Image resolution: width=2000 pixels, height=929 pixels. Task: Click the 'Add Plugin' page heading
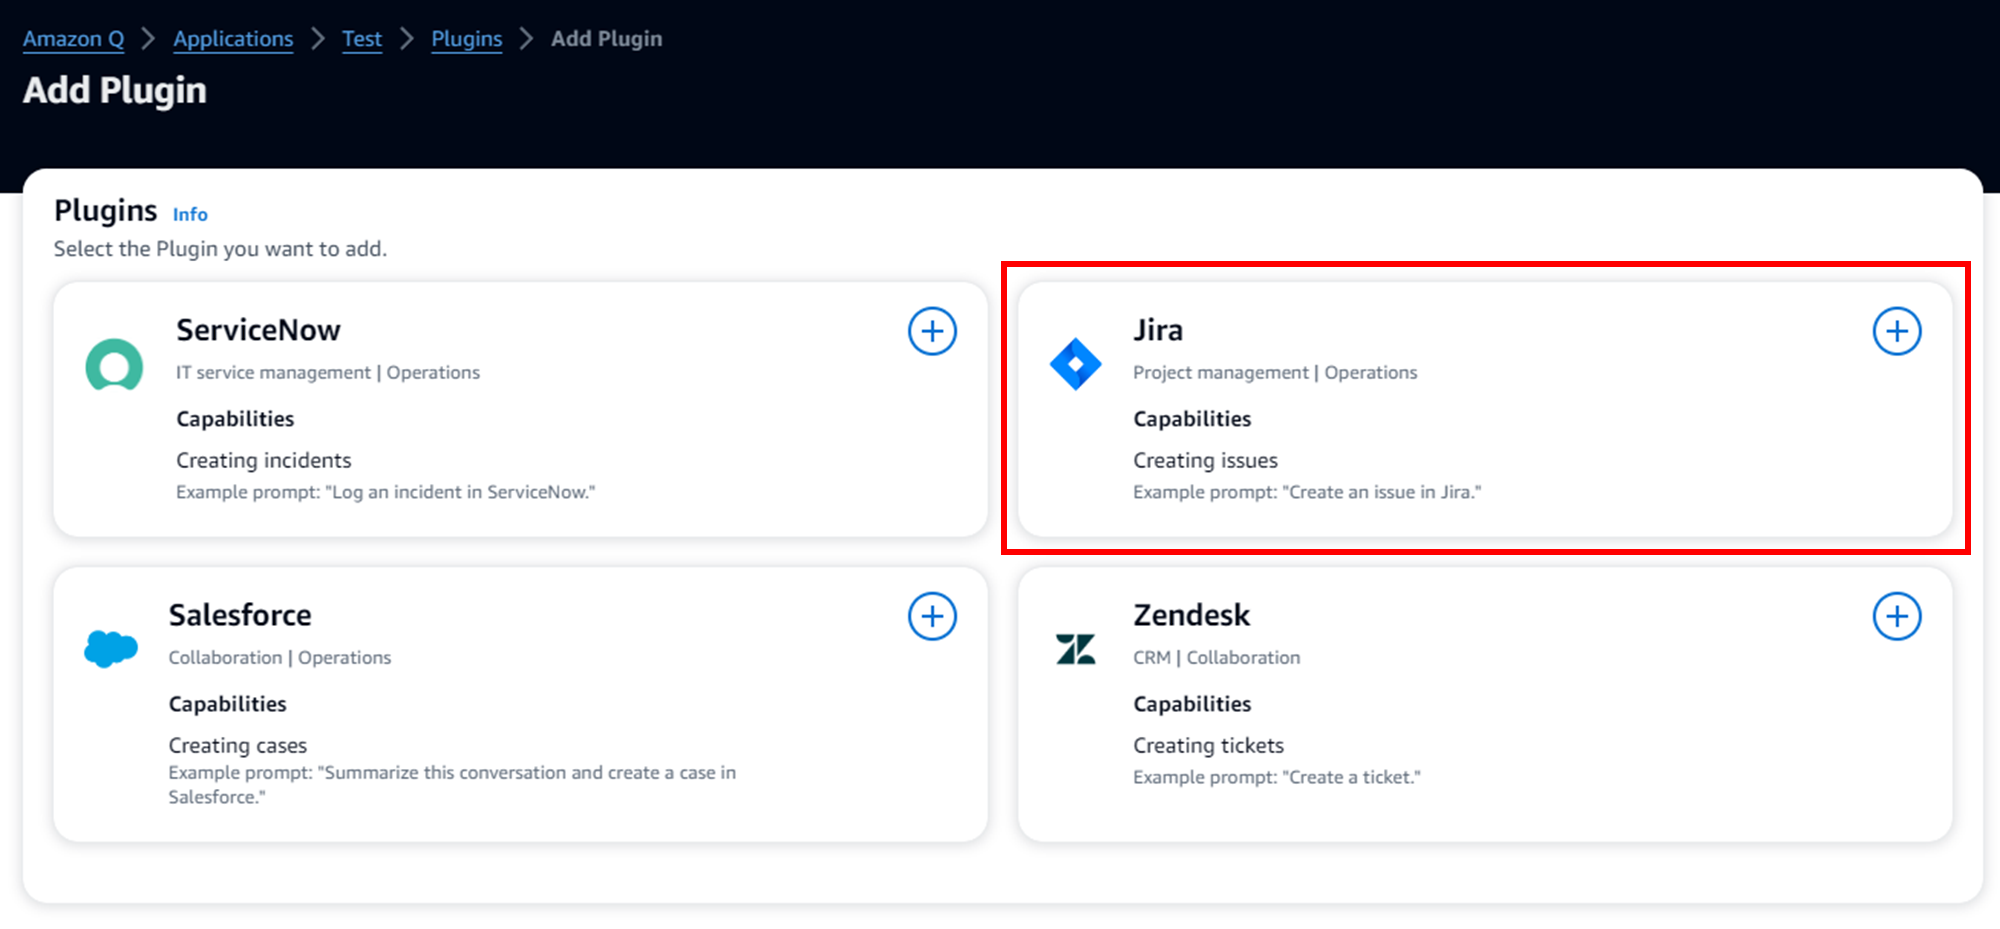115,91
